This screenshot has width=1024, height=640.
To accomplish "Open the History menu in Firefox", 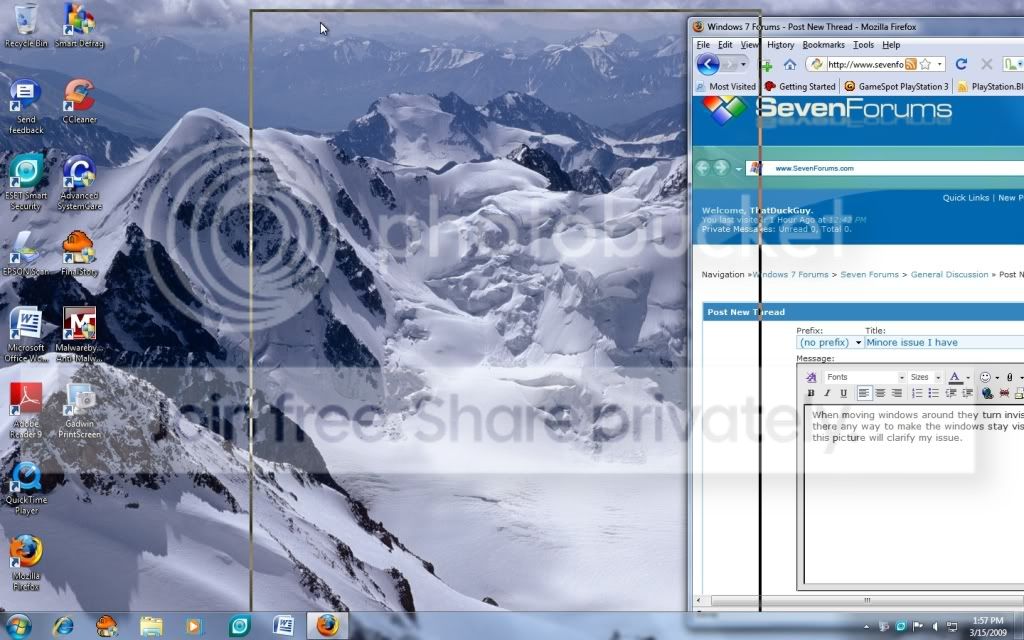I will [x=780, y=45].
